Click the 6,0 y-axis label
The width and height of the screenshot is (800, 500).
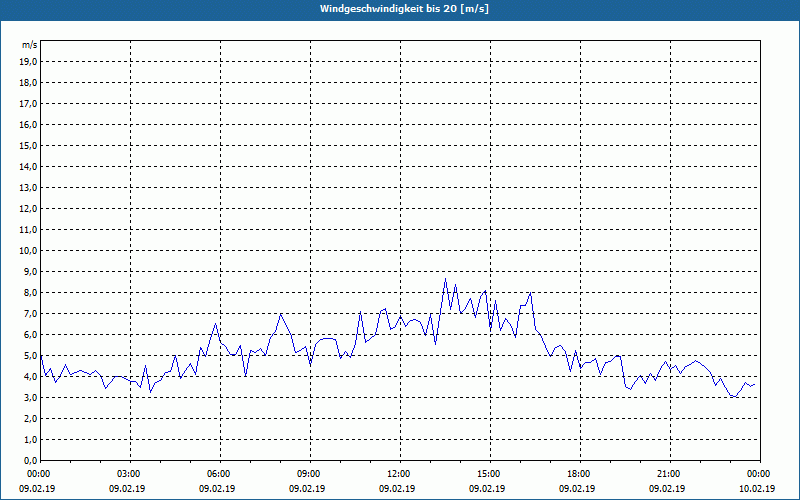pyautogui.click(x=30, y=334)
